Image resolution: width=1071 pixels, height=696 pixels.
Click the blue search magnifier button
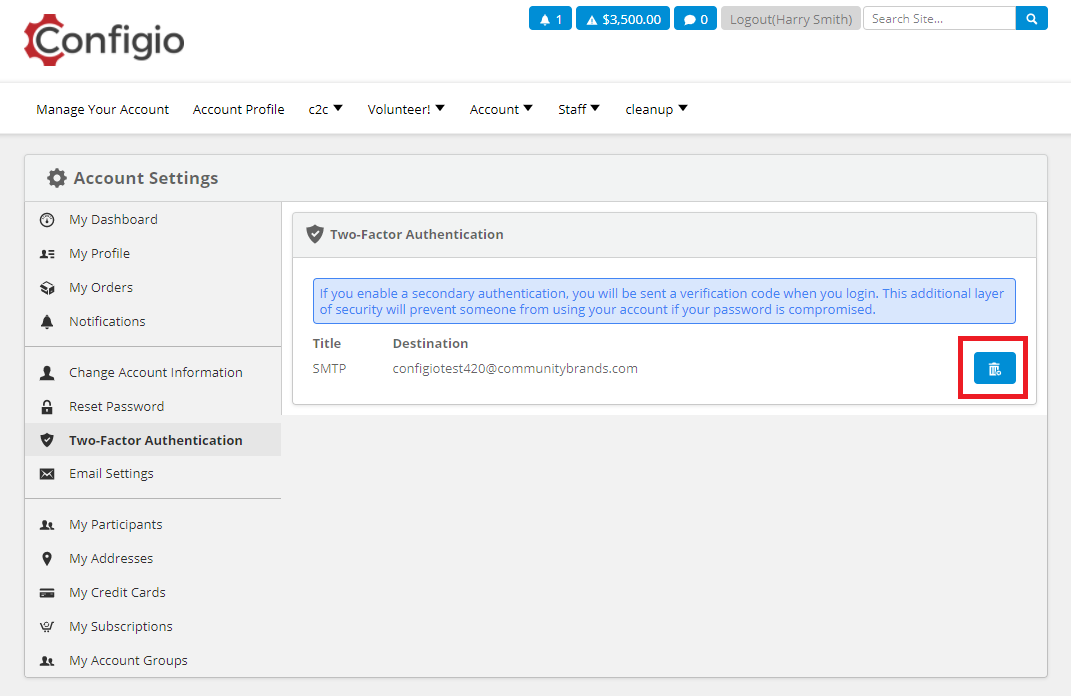(x=1031, y=18)
